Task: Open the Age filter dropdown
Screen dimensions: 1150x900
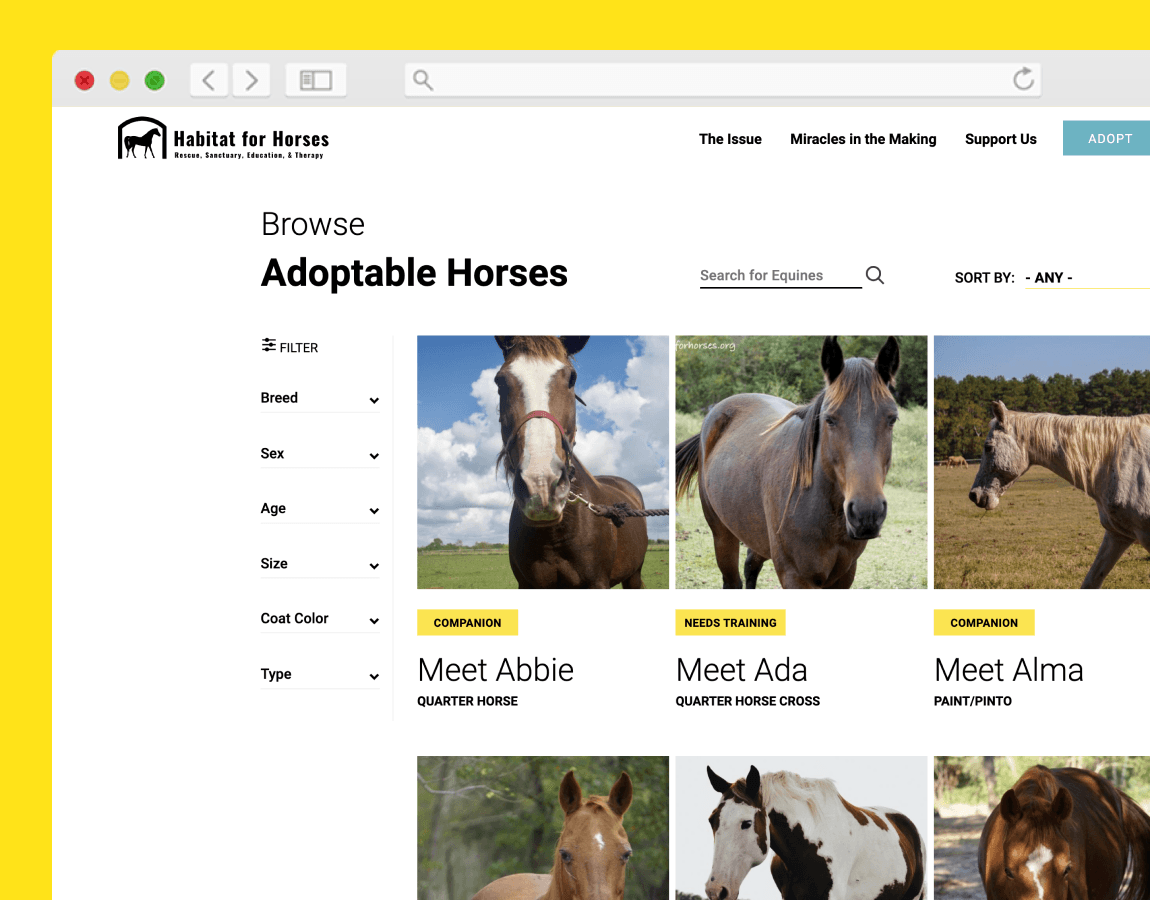Action: point(320,509)
